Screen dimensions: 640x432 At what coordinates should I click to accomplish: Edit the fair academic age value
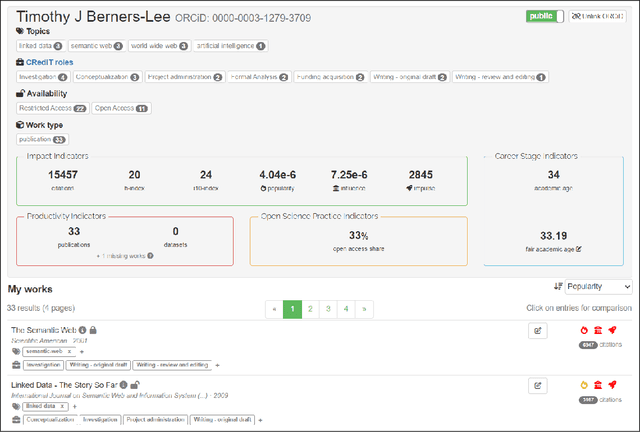(579, 249)
